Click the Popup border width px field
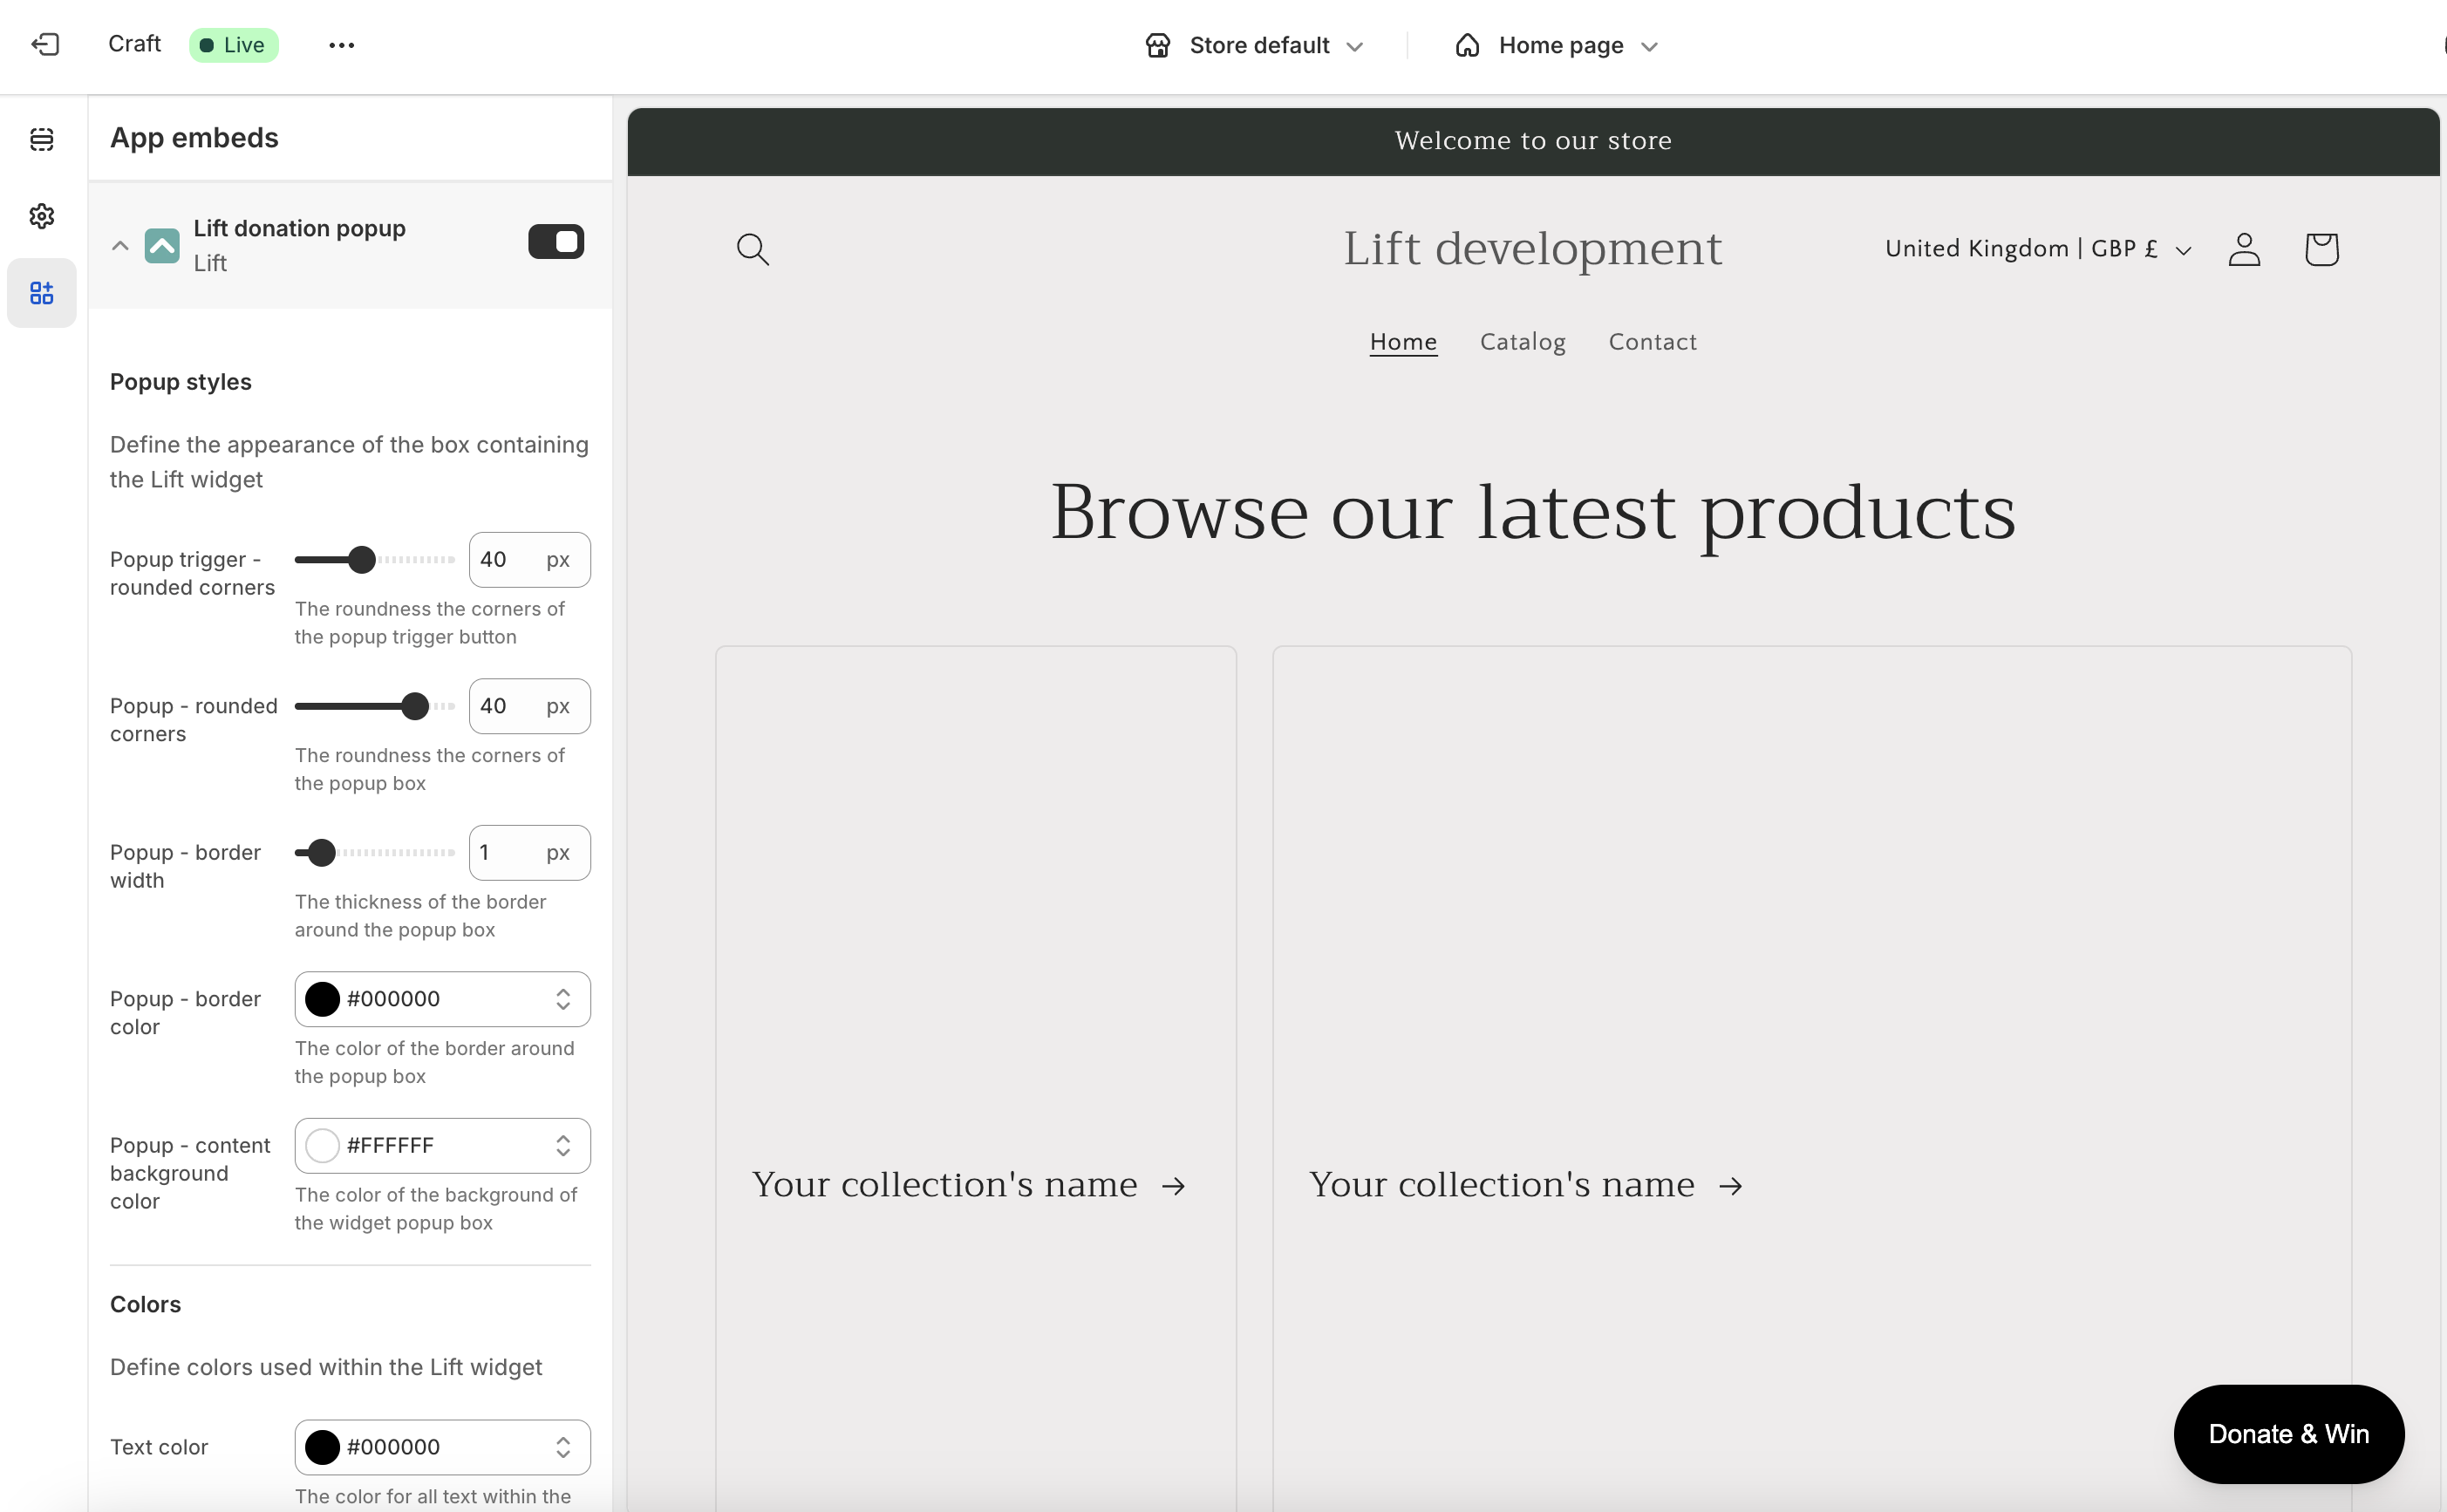 (x=506, y=853)
